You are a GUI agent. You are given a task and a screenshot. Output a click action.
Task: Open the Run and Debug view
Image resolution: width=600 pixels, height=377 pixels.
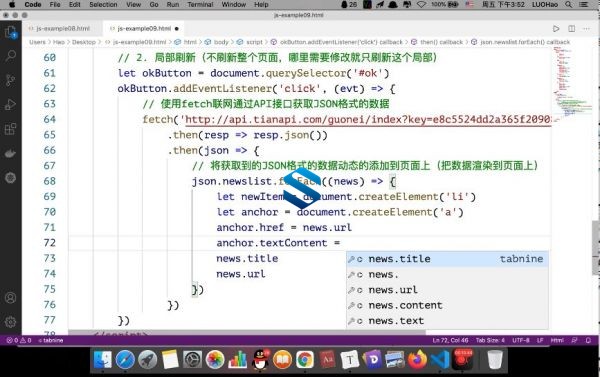[10, 104]
